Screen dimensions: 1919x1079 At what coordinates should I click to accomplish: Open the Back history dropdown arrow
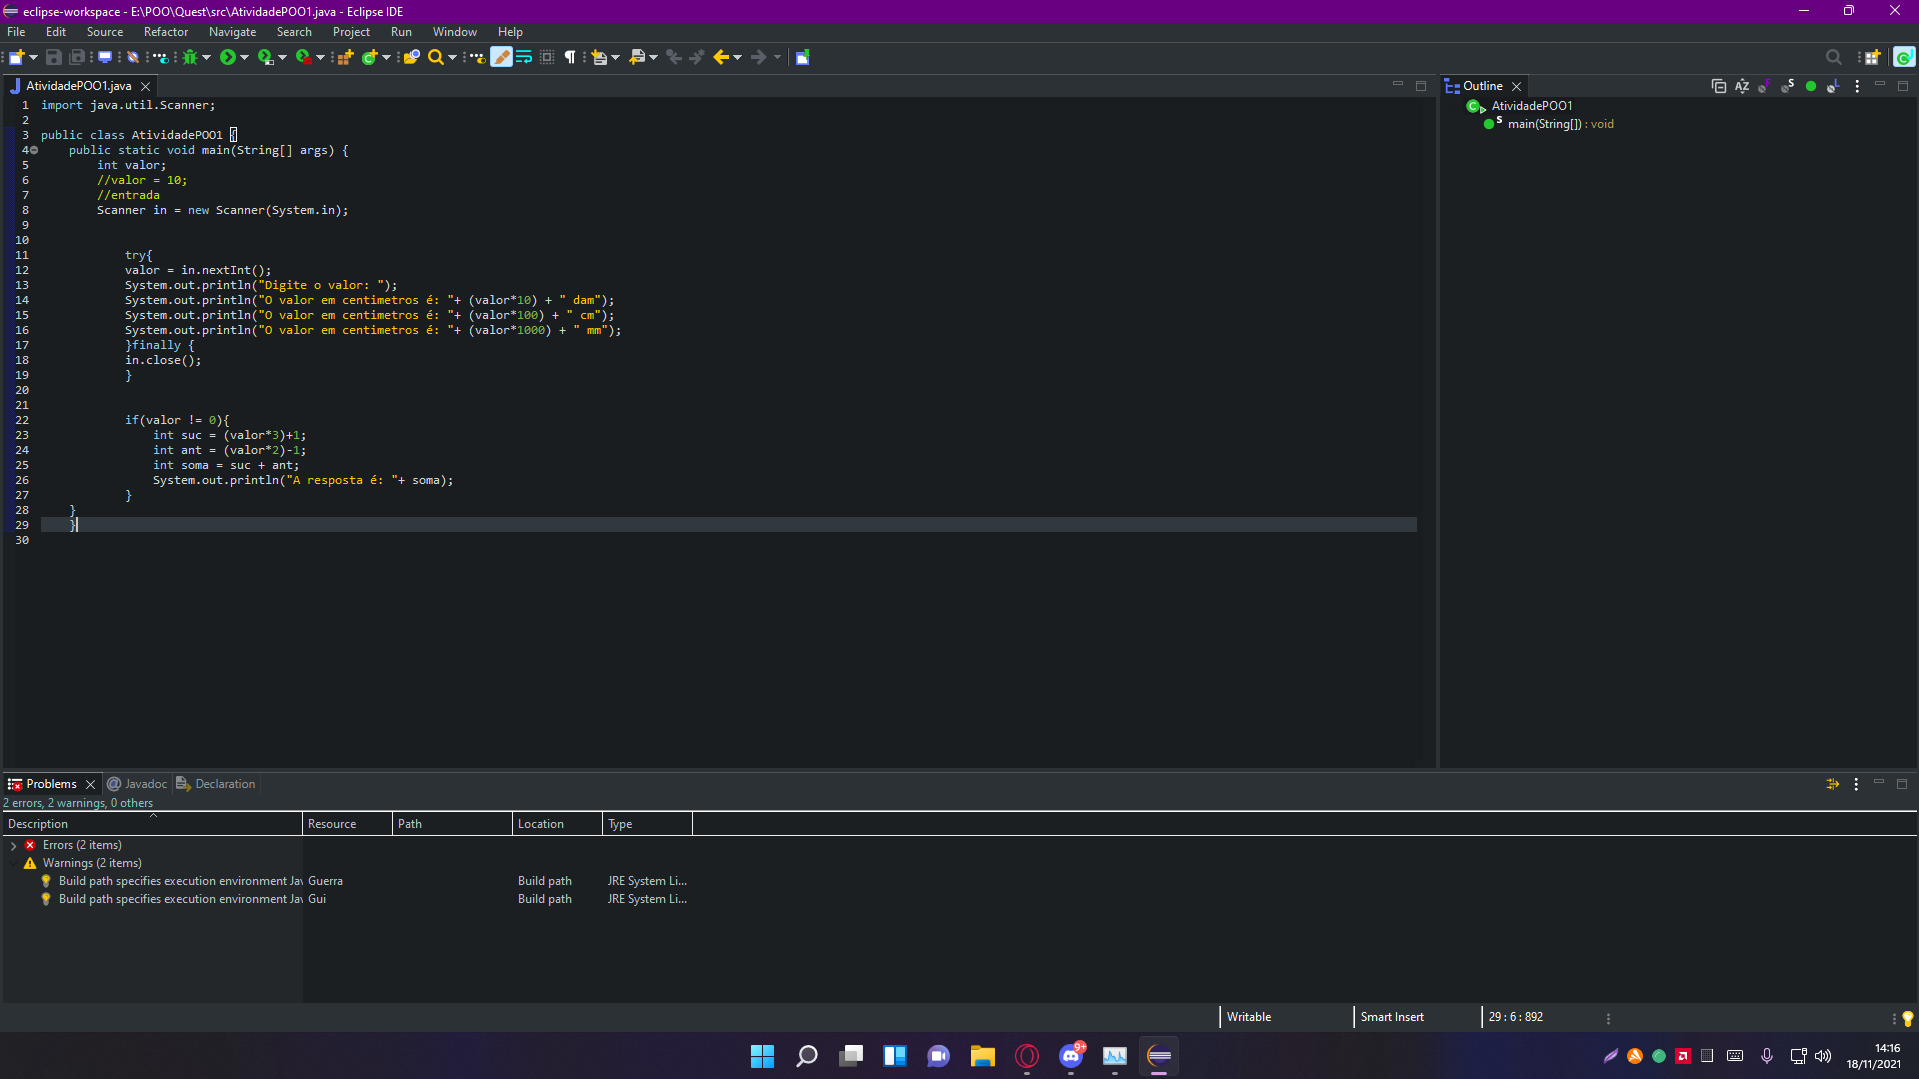click(738, 57)
